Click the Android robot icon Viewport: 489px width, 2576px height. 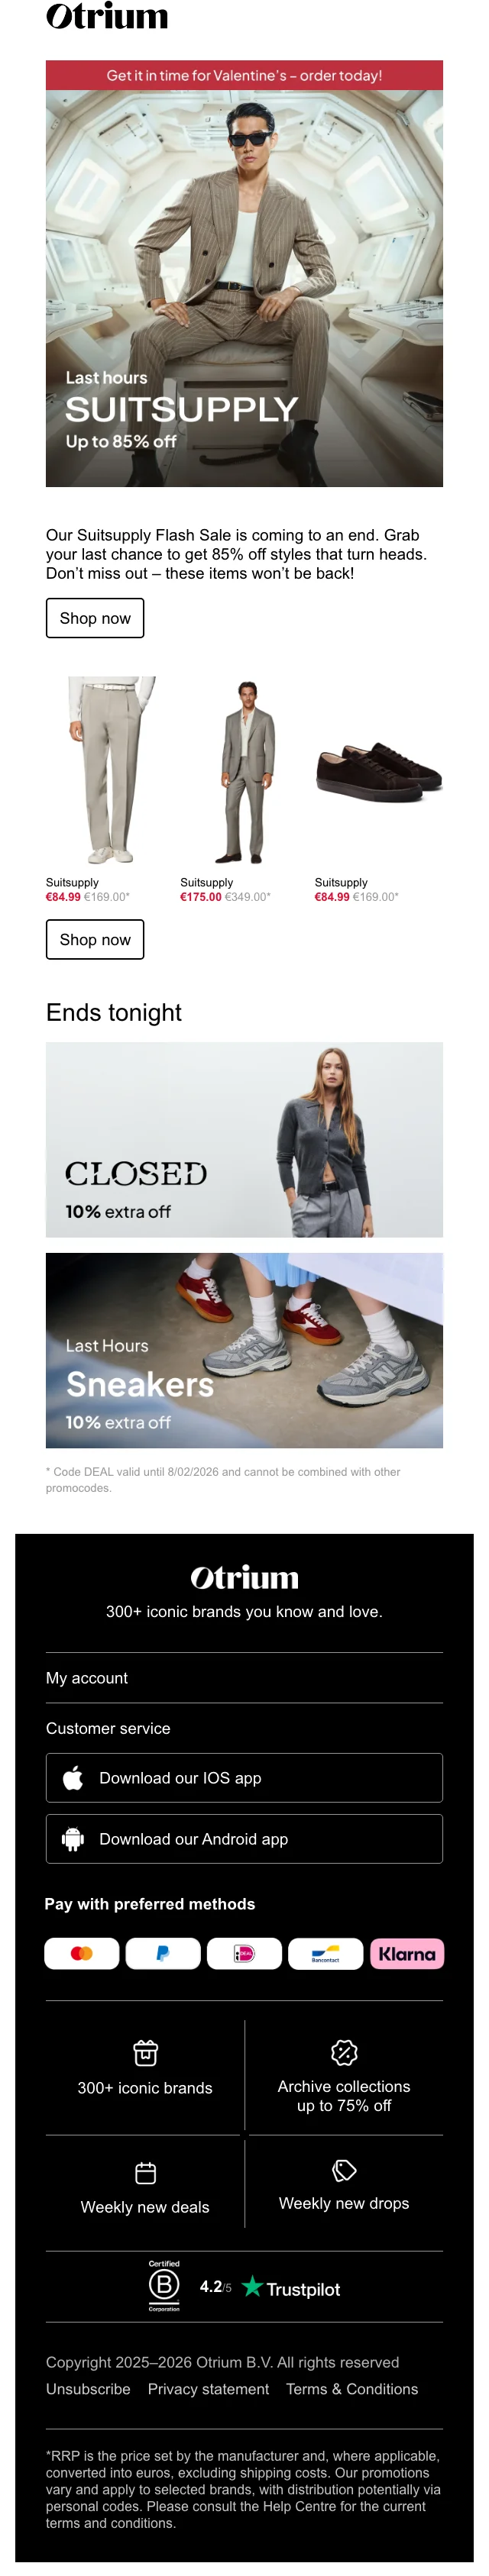click(x=73, y=1838)
